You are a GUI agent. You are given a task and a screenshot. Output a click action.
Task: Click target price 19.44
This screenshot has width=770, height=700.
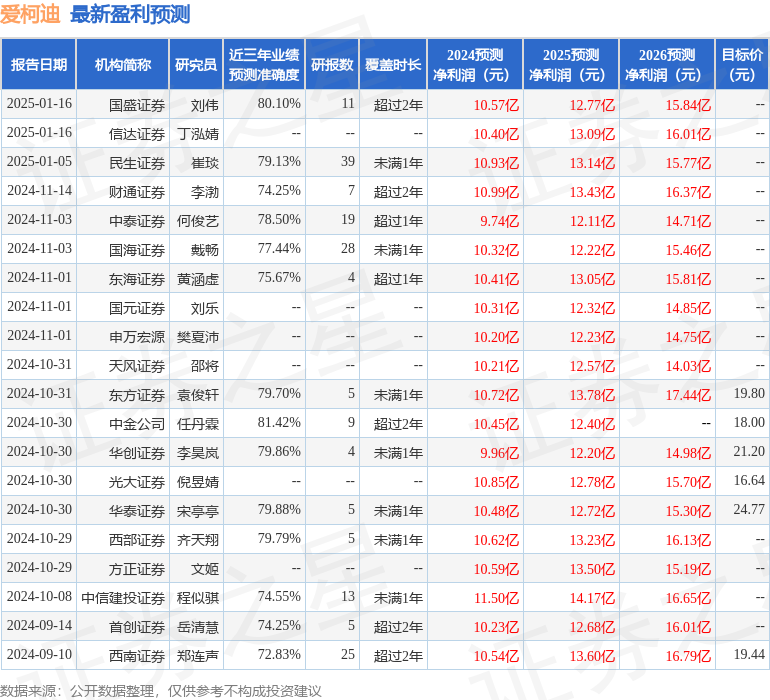[x=749, y=654]
